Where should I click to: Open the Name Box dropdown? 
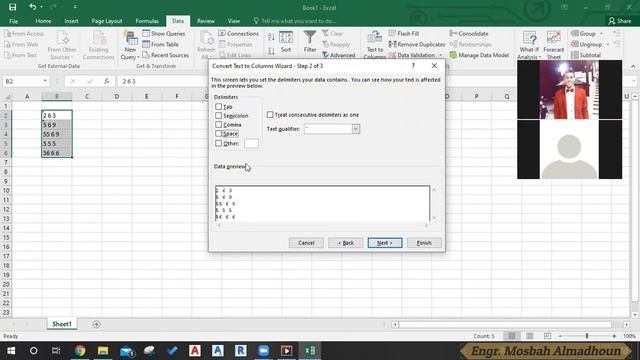[45, 81]
